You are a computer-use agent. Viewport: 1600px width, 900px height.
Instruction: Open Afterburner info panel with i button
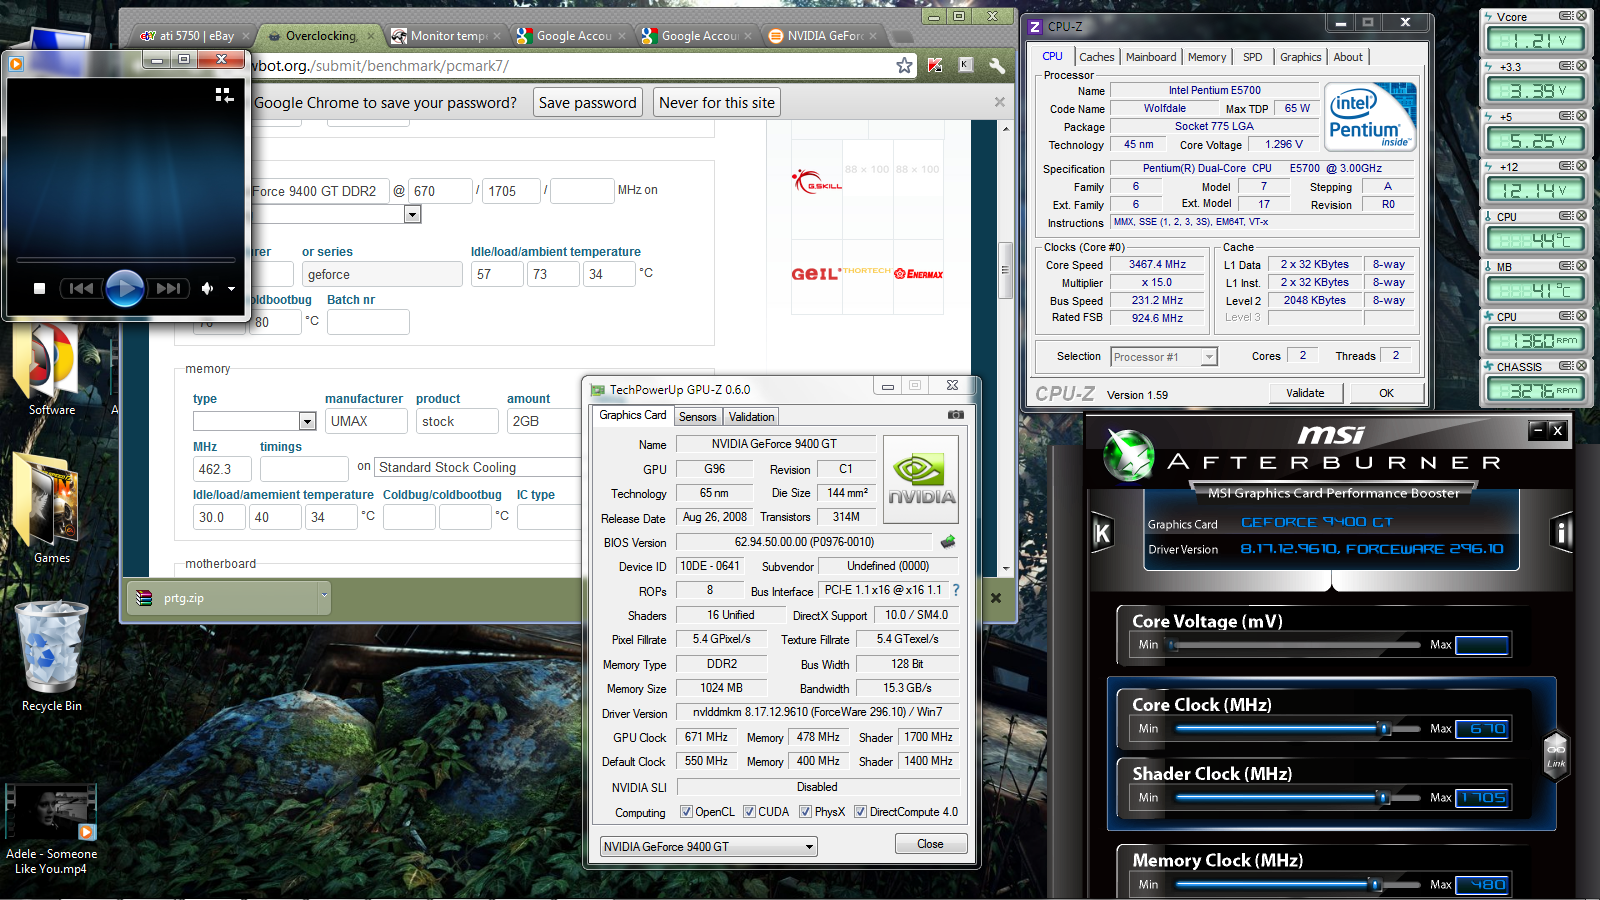[x=1561, y=533]
